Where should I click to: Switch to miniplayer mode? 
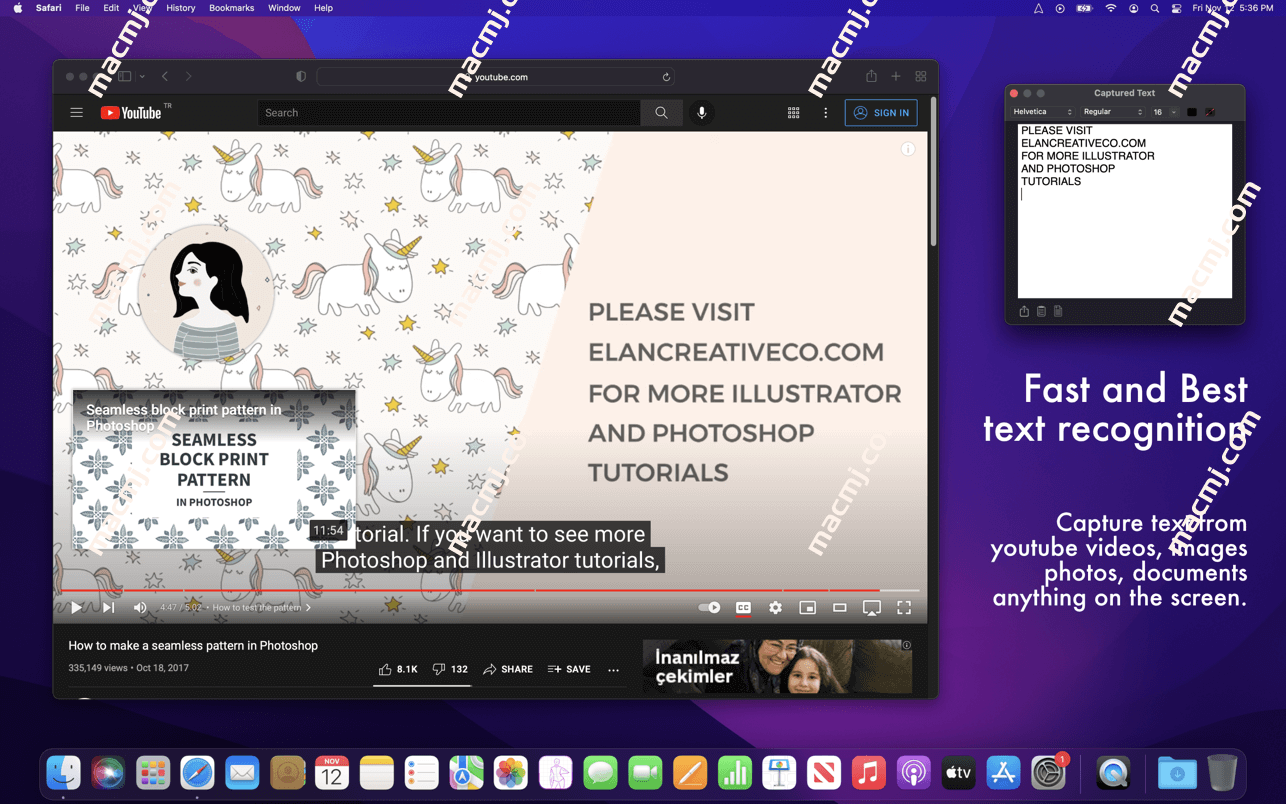[x=807, y=607]
